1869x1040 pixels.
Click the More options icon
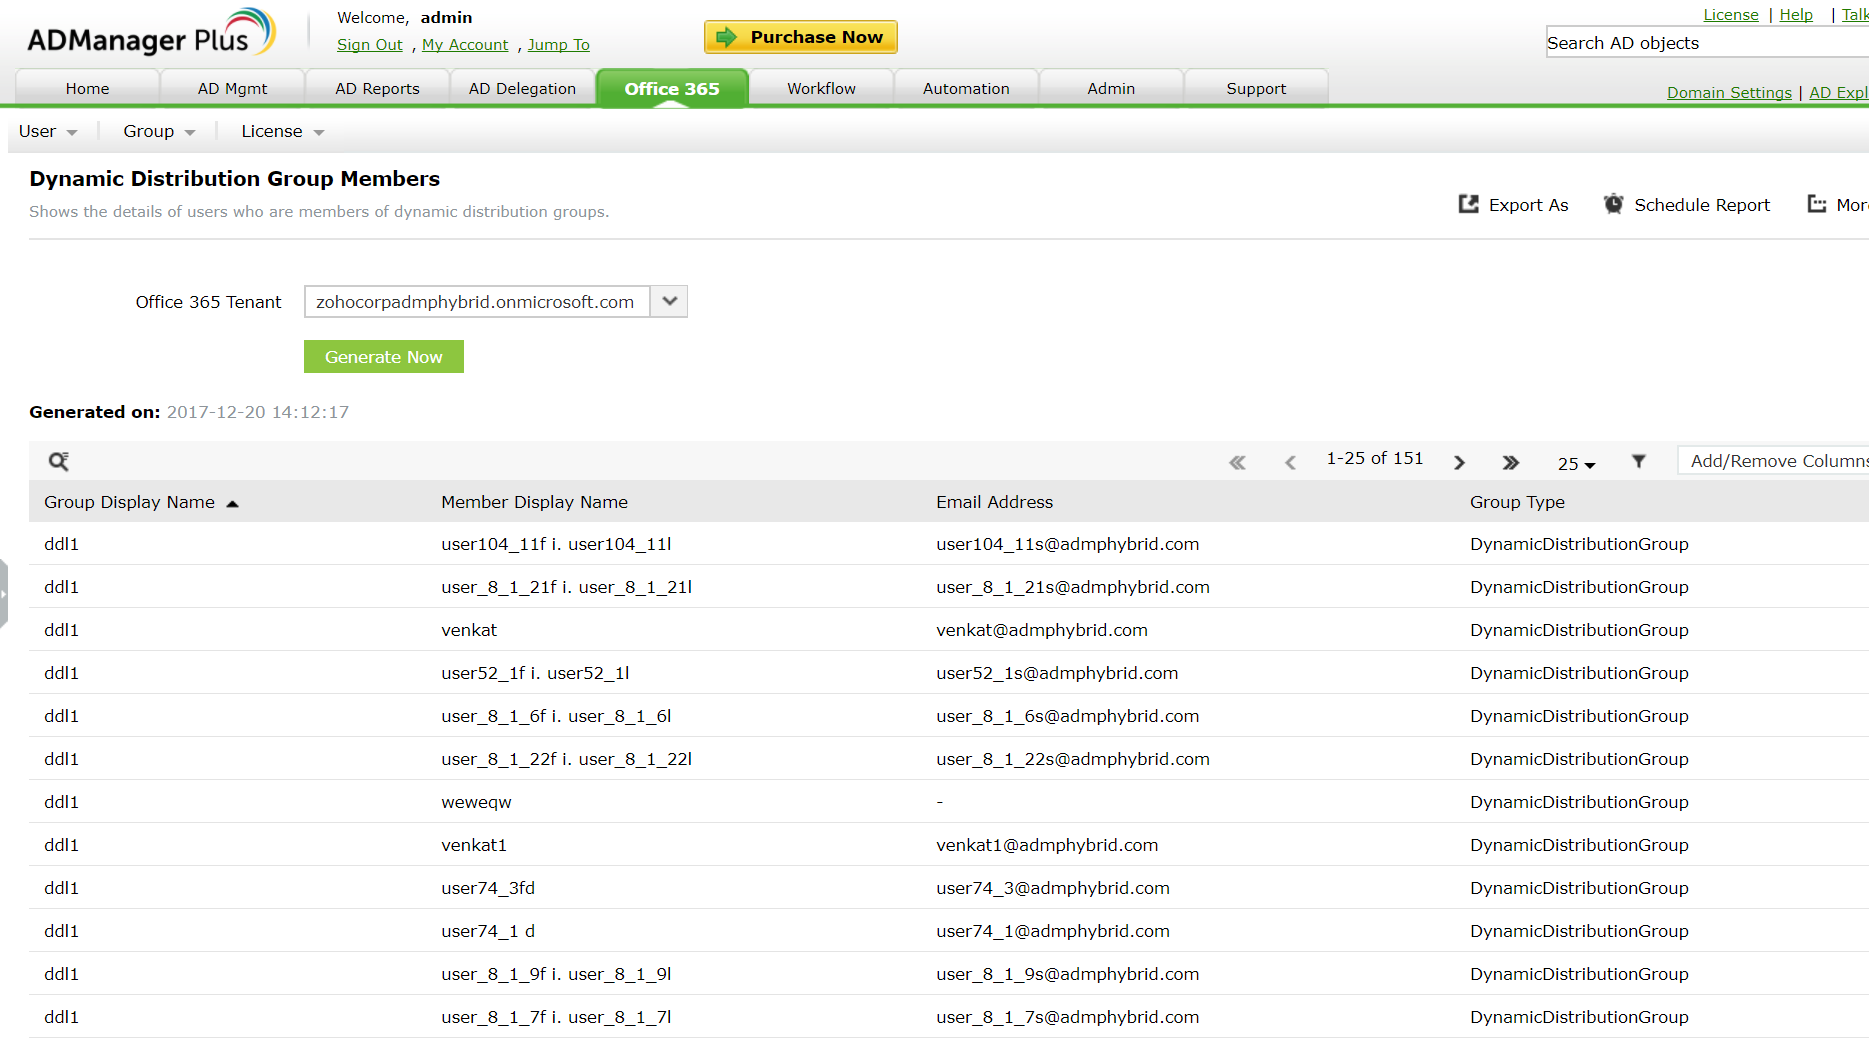tap(1817, 204)
